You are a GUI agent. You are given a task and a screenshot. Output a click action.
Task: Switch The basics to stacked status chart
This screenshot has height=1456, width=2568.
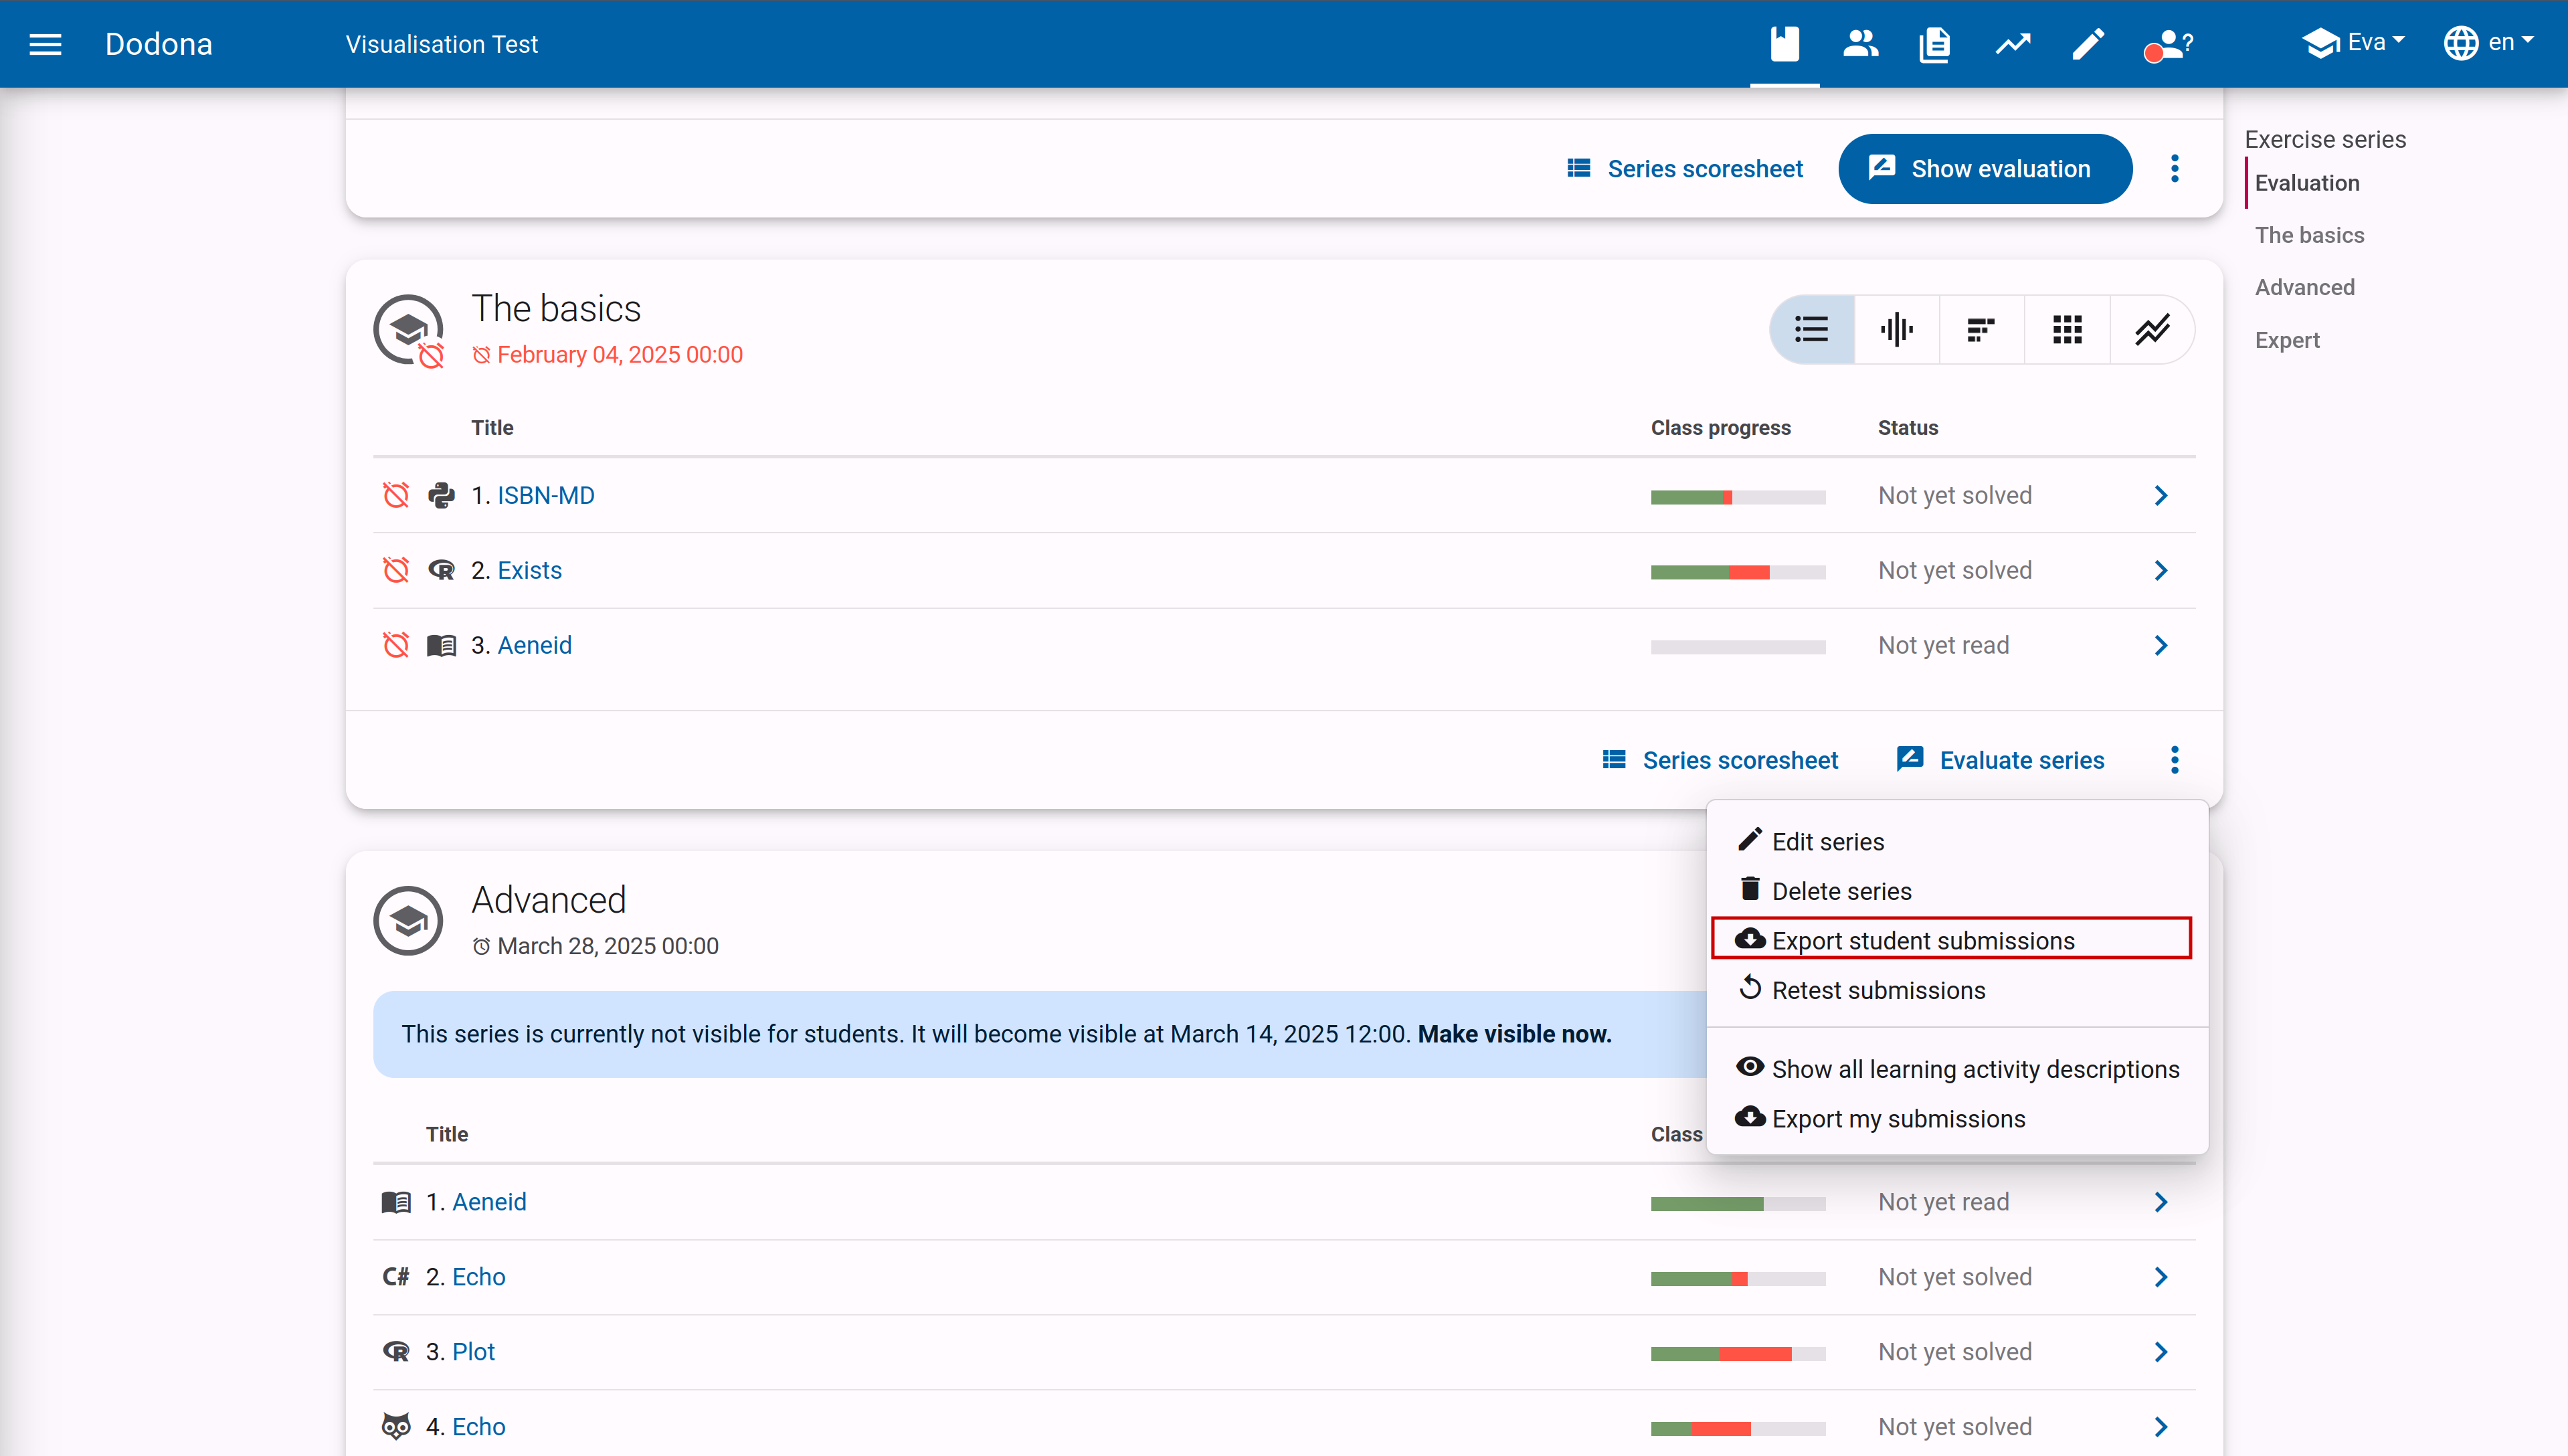pyautogui.click(x=1981, y=329)
